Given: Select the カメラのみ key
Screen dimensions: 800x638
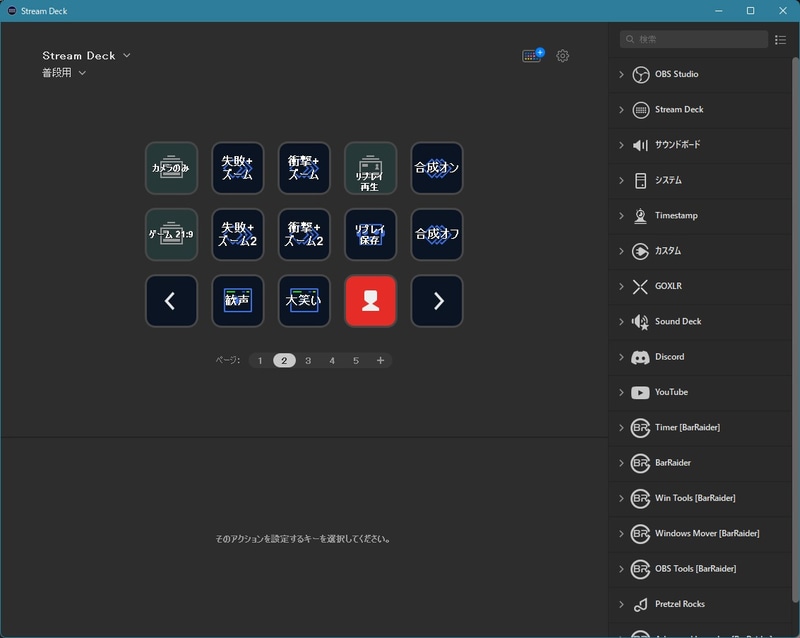Looking at the screenshot, I should (x=171, y=168).
